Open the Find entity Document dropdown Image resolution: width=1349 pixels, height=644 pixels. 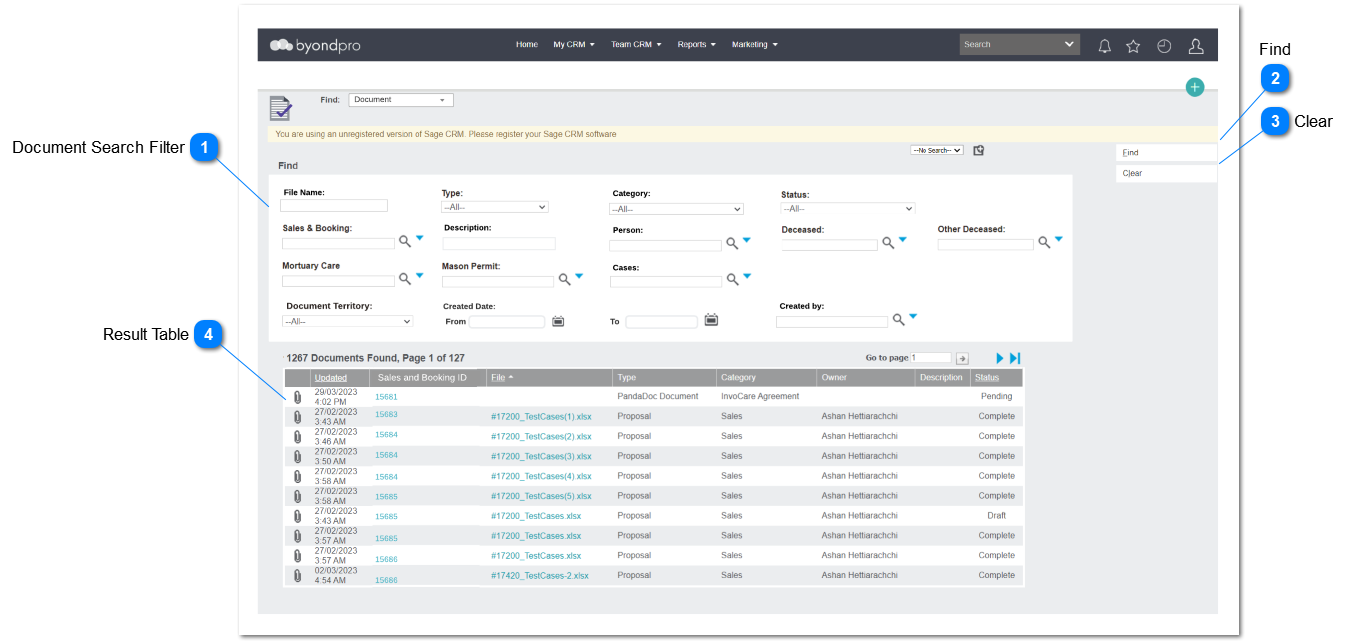401,100
